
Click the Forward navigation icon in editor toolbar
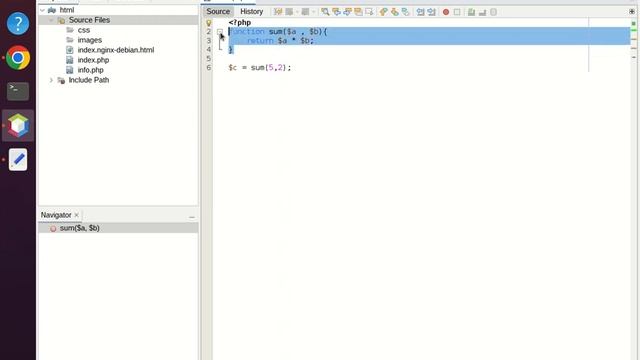coord(305,12)
